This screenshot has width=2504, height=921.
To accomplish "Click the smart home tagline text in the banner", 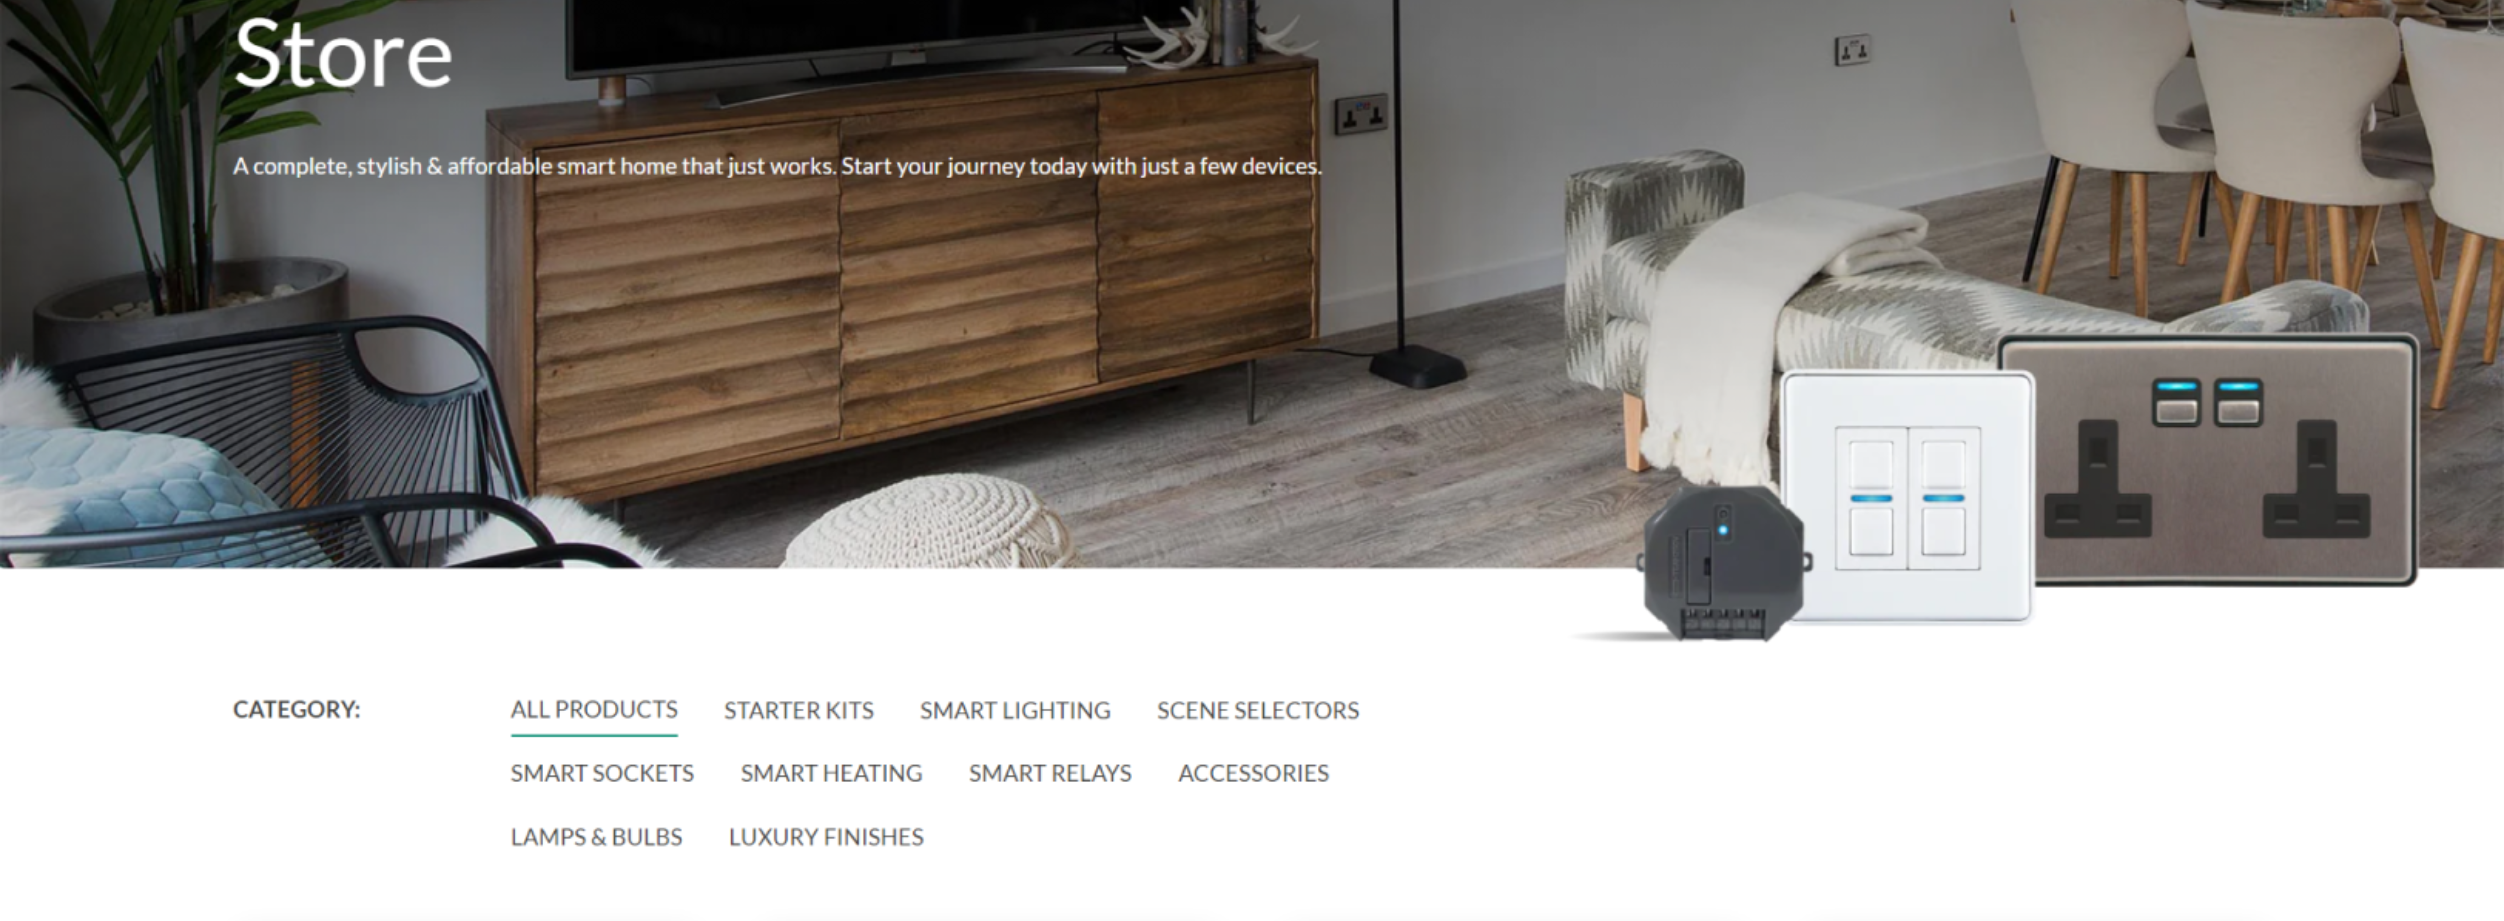I will click(x=777, y=166).
